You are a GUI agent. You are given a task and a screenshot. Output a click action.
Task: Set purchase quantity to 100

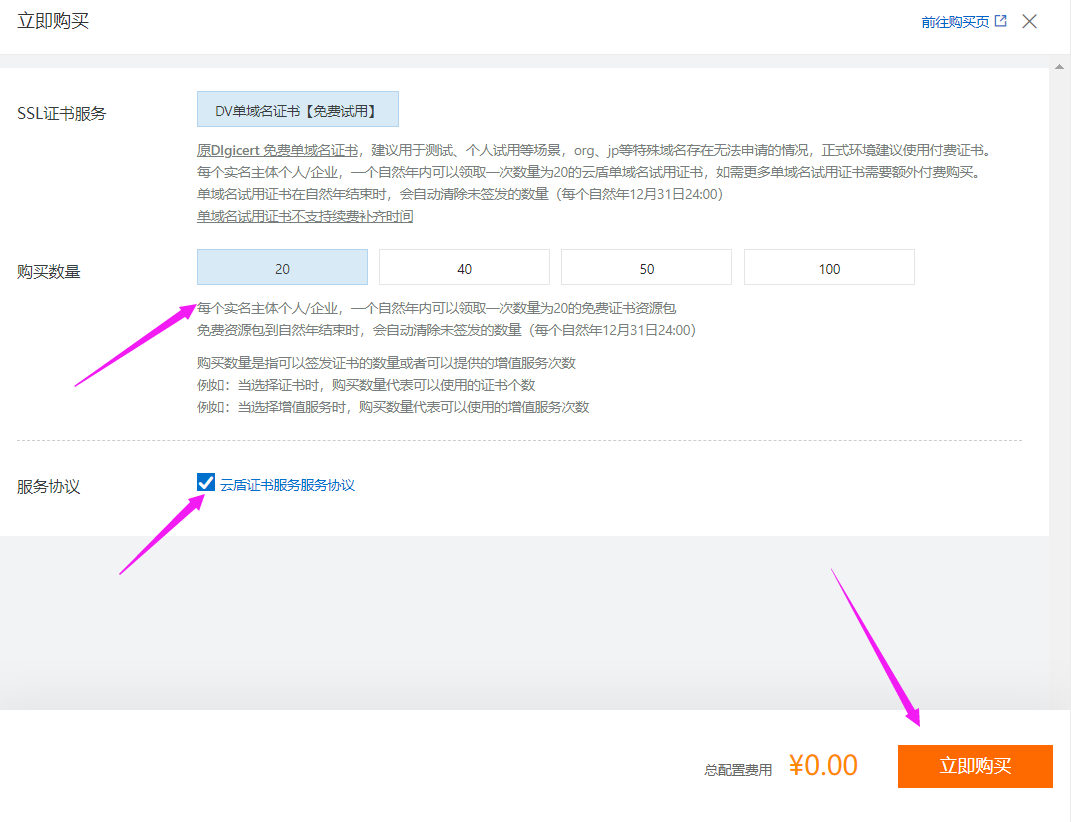tap(829, 268)
